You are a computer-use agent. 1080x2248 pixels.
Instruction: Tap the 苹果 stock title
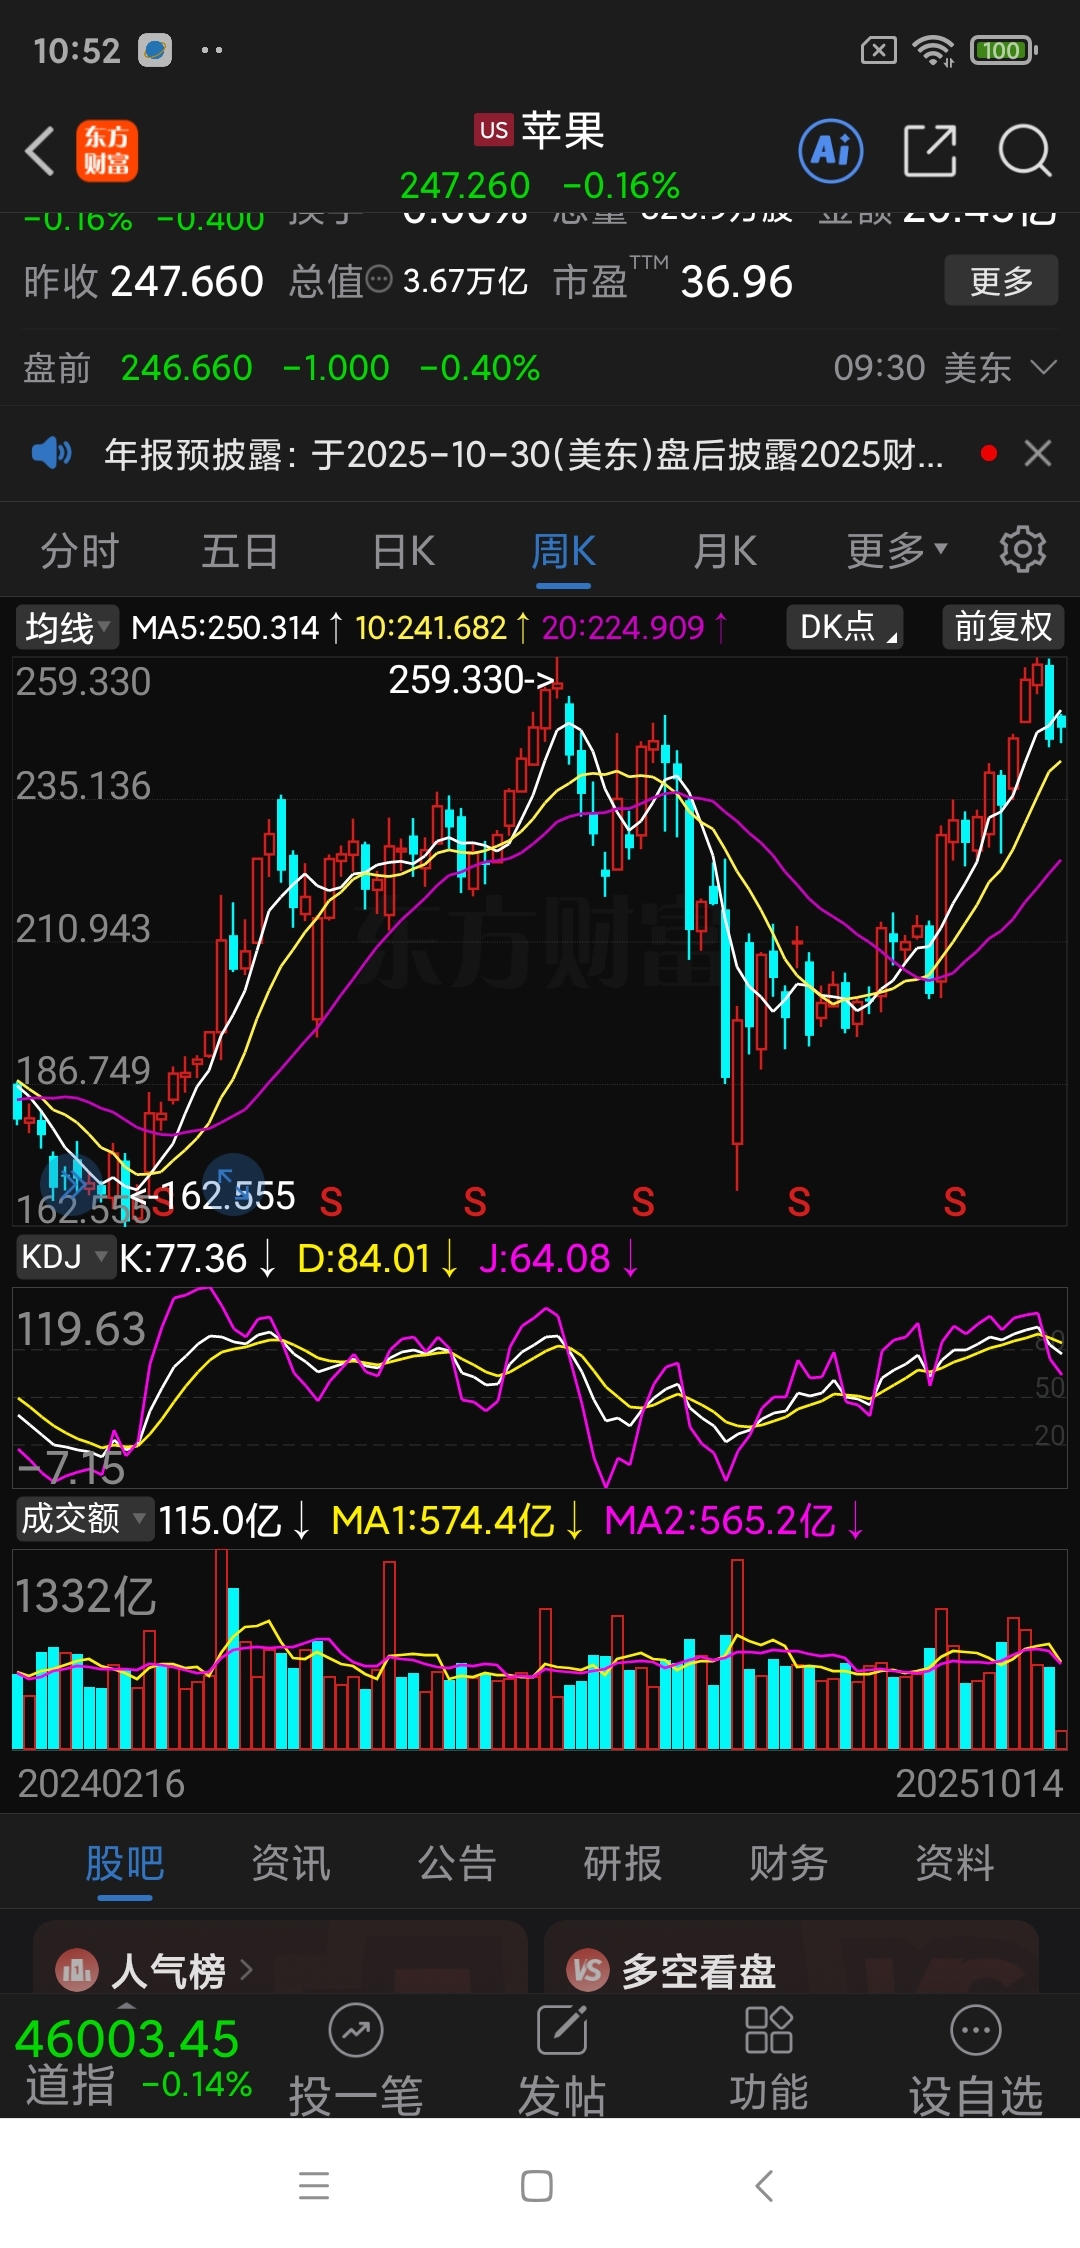563,130
